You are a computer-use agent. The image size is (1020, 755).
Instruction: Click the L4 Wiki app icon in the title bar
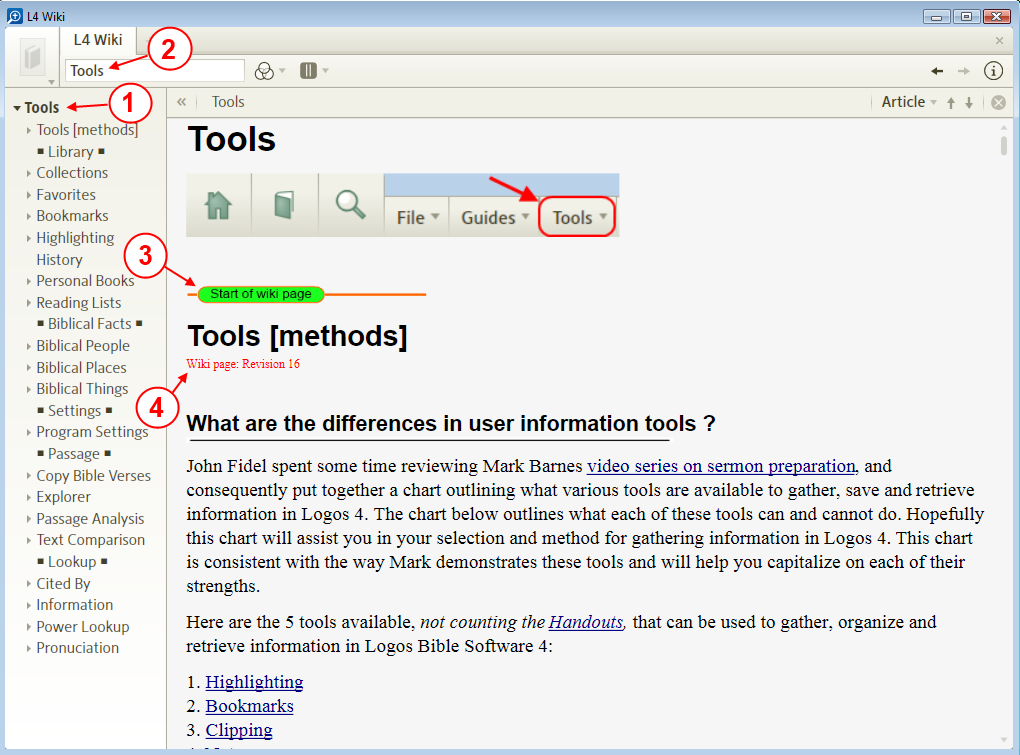pyautogui.click(x=14, y=16)
